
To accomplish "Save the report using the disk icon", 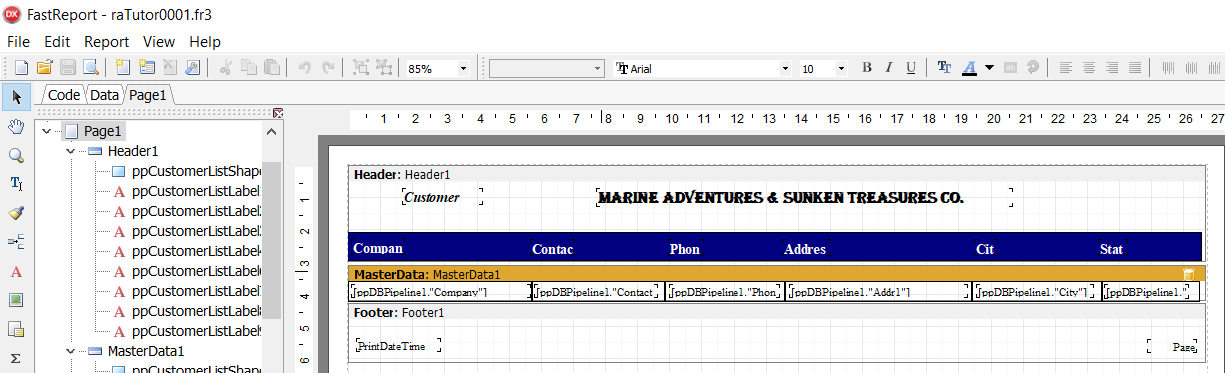I will click(x=68, y=68).
